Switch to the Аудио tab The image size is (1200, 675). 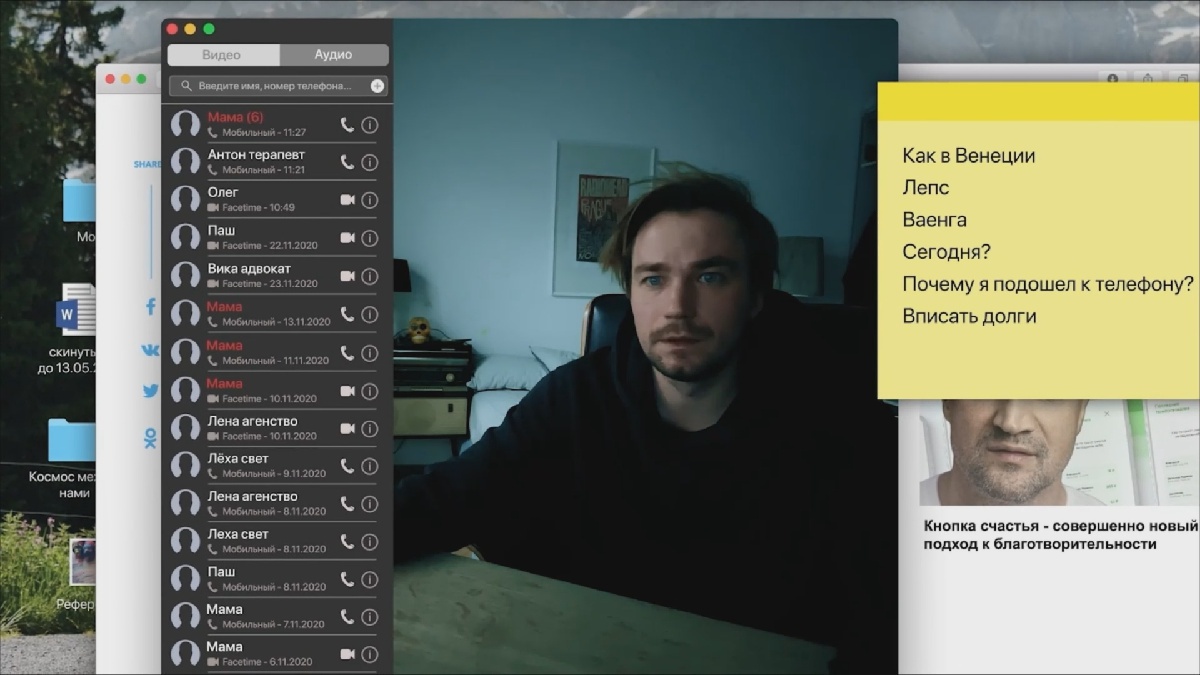pyautogui.click(x=333, y=55)
